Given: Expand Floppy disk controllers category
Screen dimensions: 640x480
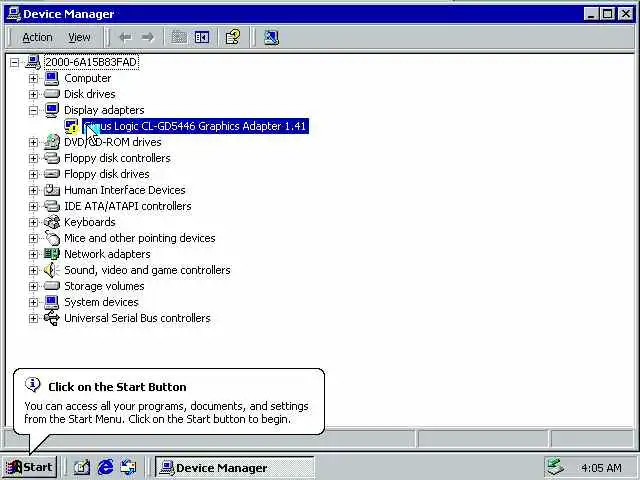Looking at the screenshot, I should 33,158.
